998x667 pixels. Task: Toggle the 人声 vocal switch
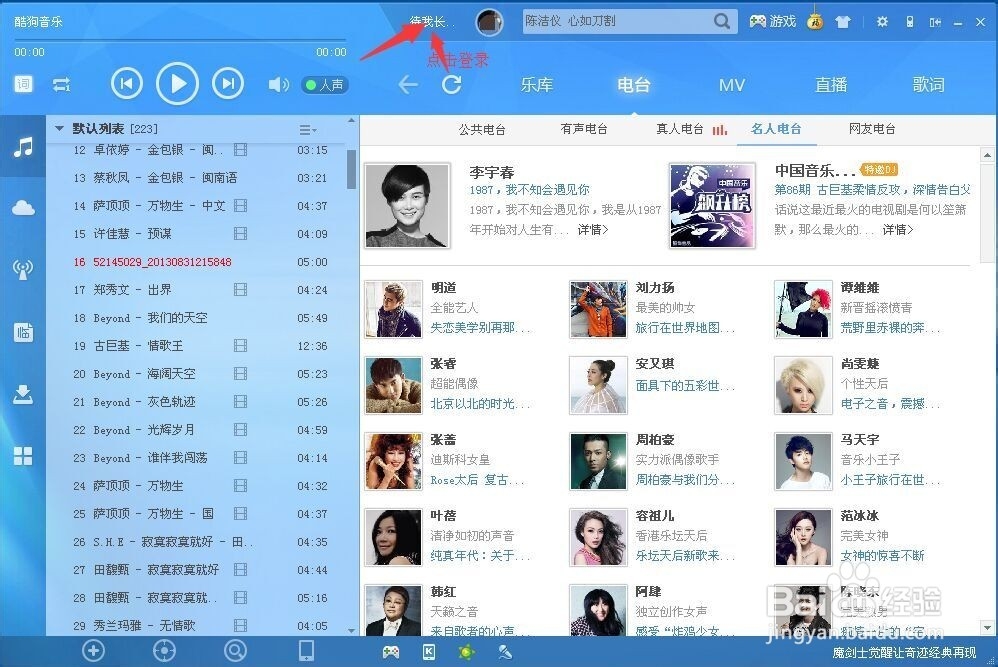(x=324, y=85)
